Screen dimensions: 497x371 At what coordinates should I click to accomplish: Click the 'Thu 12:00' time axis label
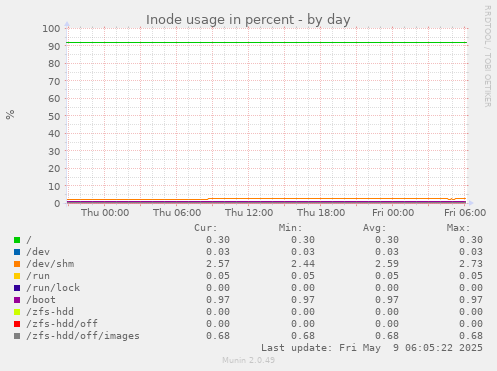[x=249, y=213]
